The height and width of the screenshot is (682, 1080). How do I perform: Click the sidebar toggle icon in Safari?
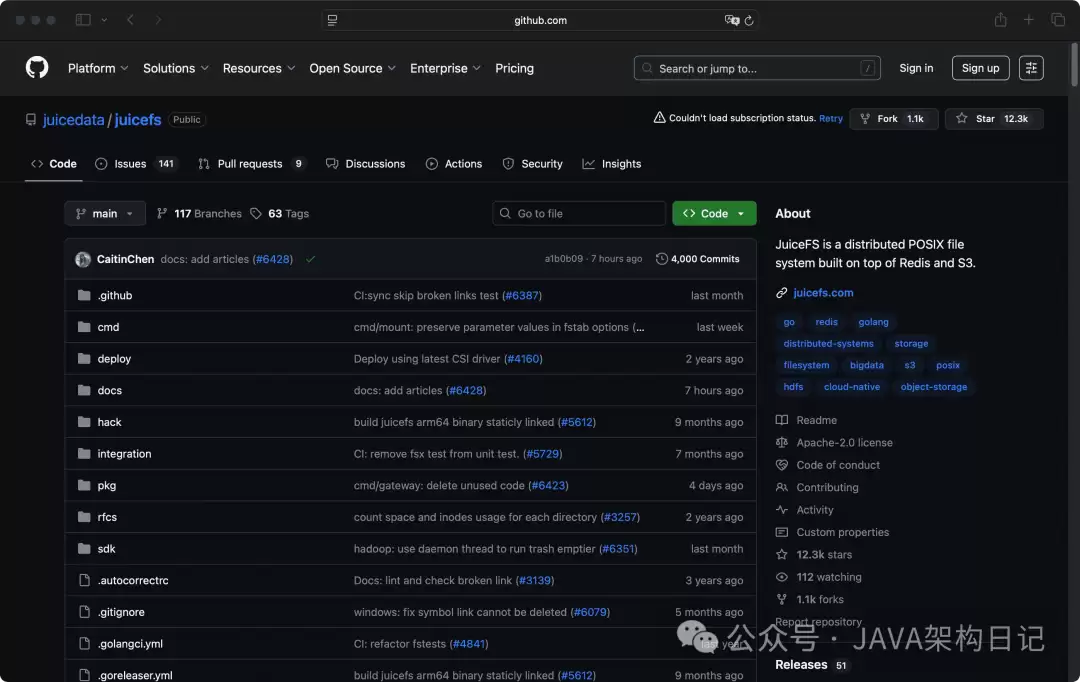click(83, 20)
